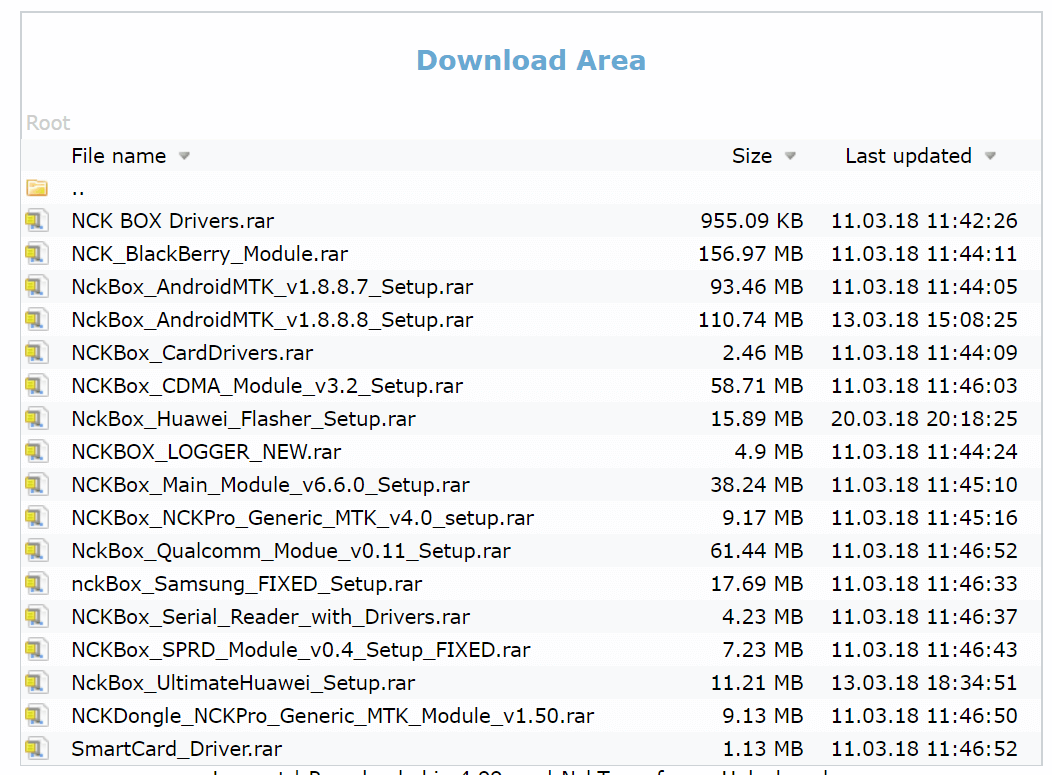Click the icon beside NckBox_UltimateHuawei_Setup.rar

tap(37, 683)
